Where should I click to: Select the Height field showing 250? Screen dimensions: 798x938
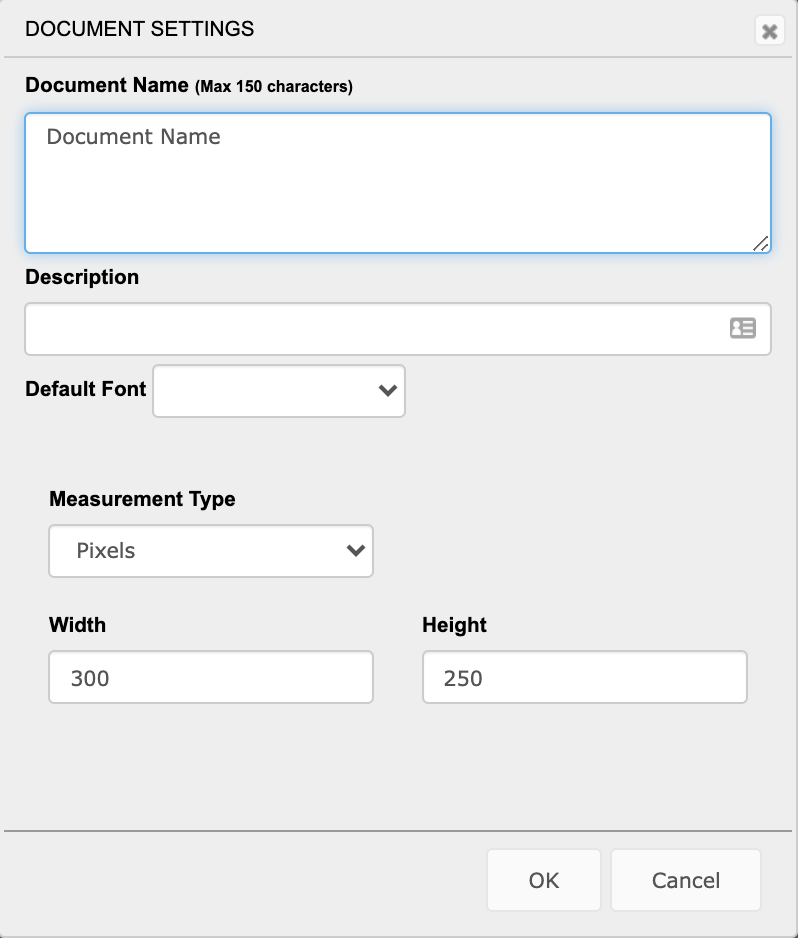coord(584,677)
